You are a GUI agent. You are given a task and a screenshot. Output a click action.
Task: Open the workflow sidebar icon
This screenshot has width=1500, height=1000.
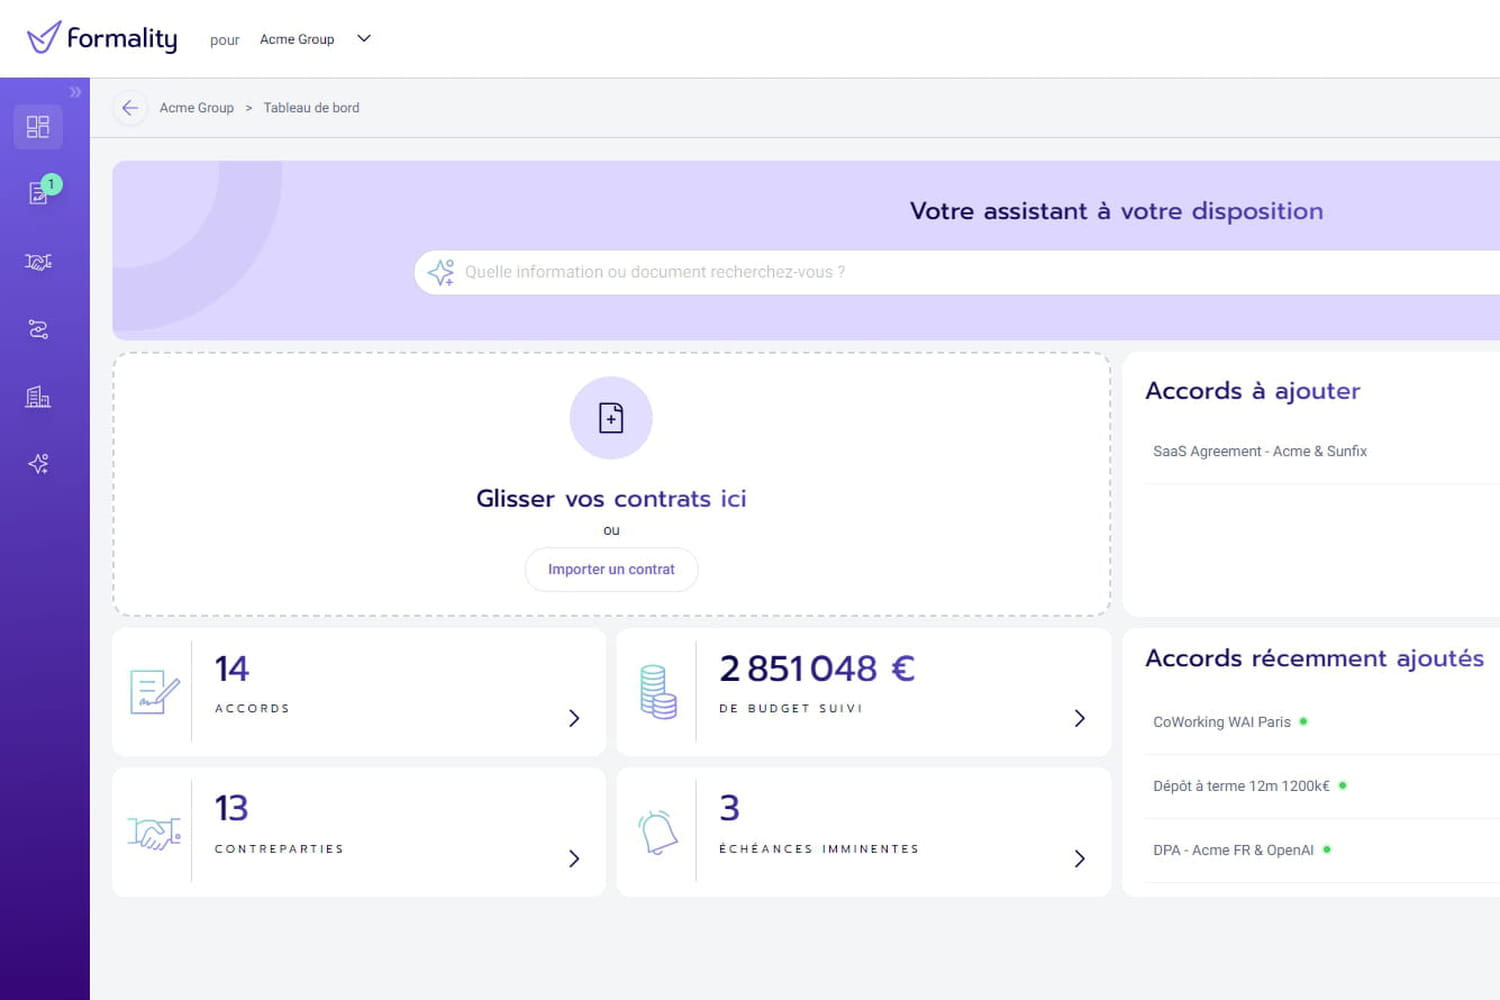38,329
